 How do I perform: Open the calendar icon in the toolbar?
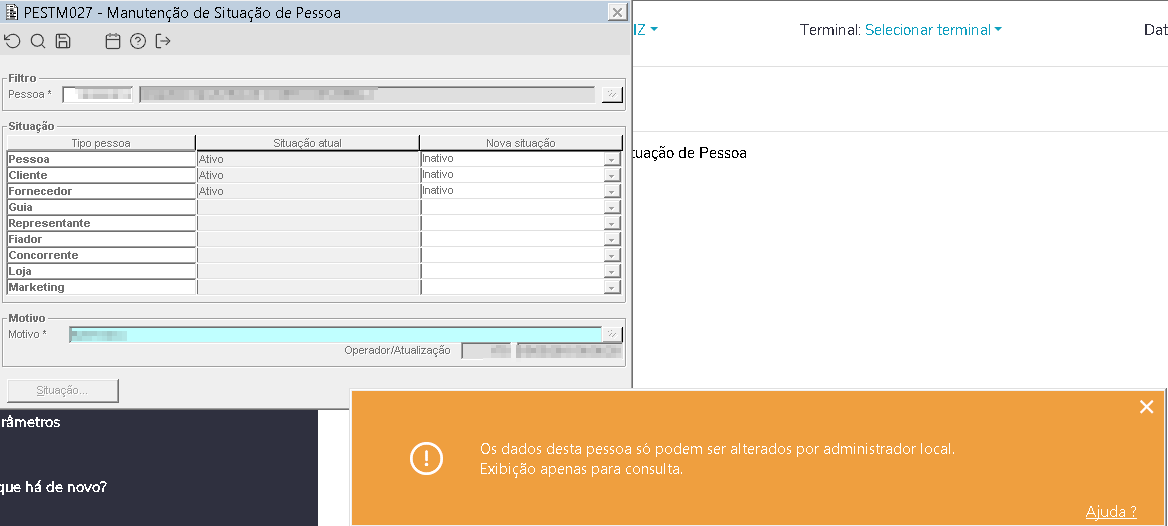tap(112, 42)
